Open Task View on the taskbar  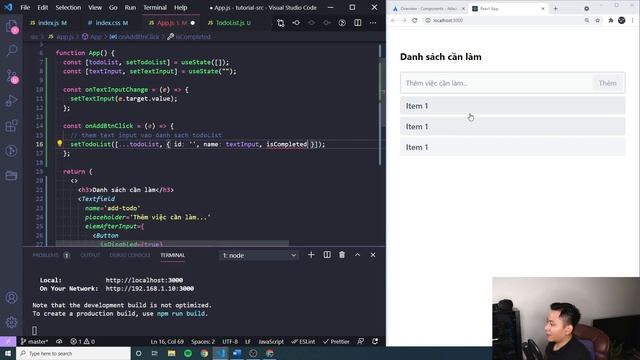(x=155, y=353)
